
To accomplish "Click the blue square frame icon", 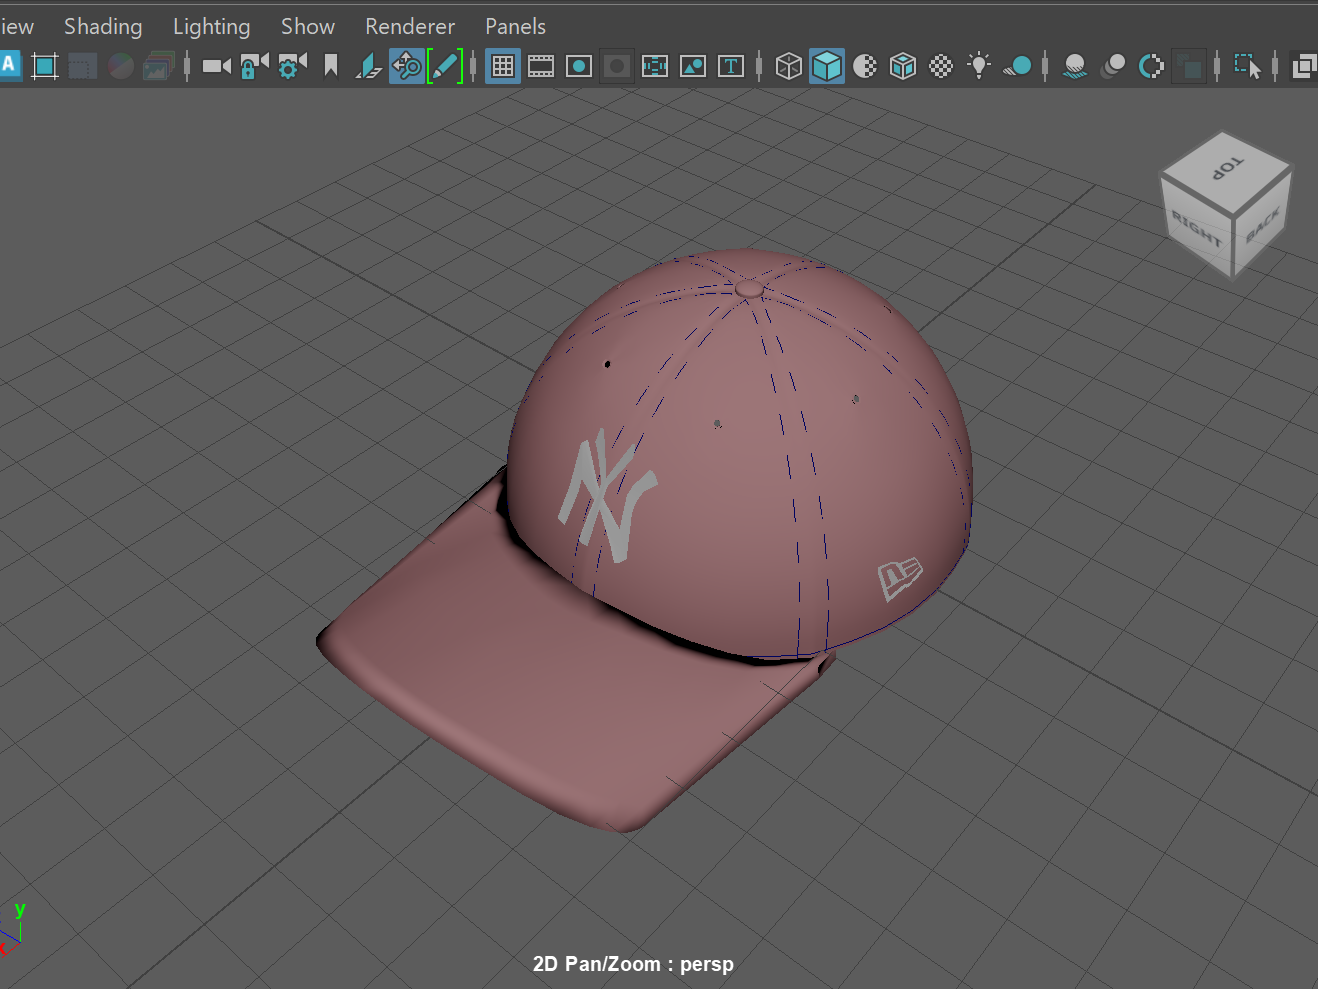I will click(x=45, y=66).
